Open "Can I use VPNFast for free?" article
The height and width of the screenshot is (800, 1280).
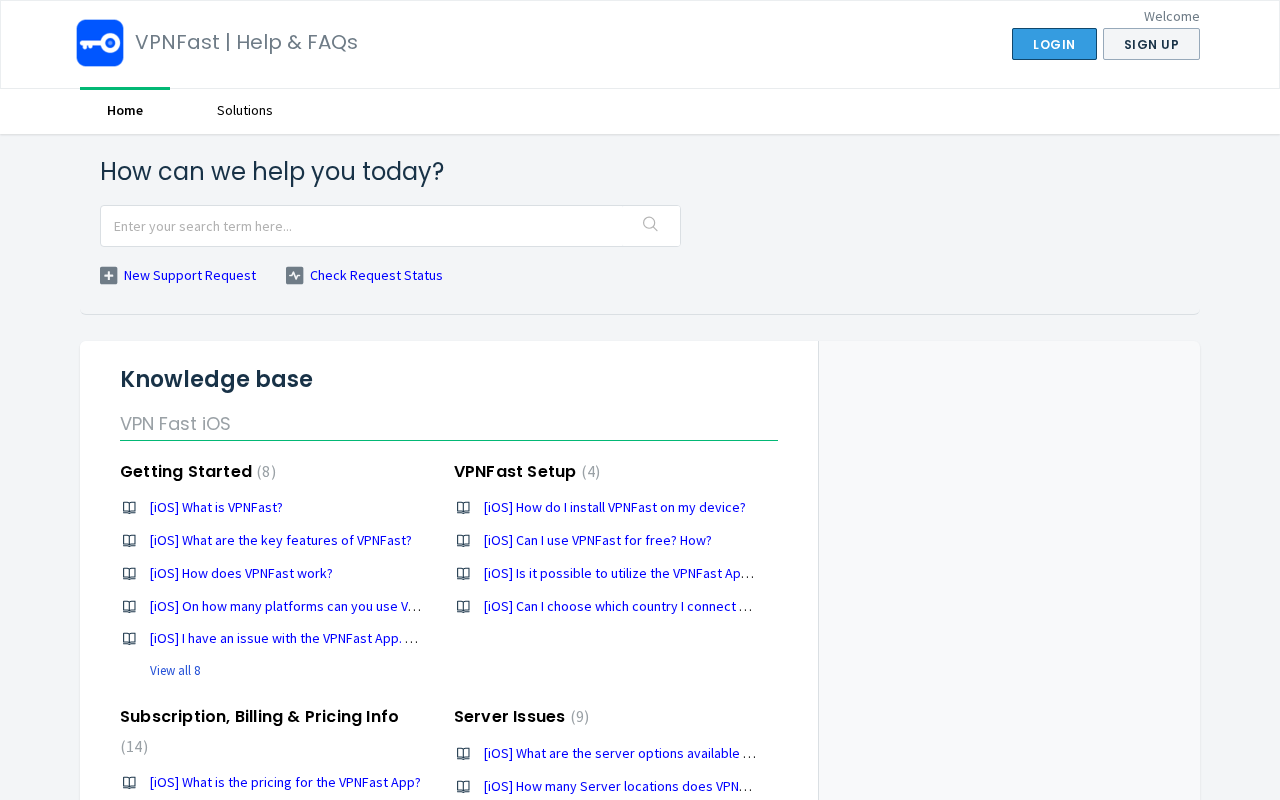(x=598, y=541)
